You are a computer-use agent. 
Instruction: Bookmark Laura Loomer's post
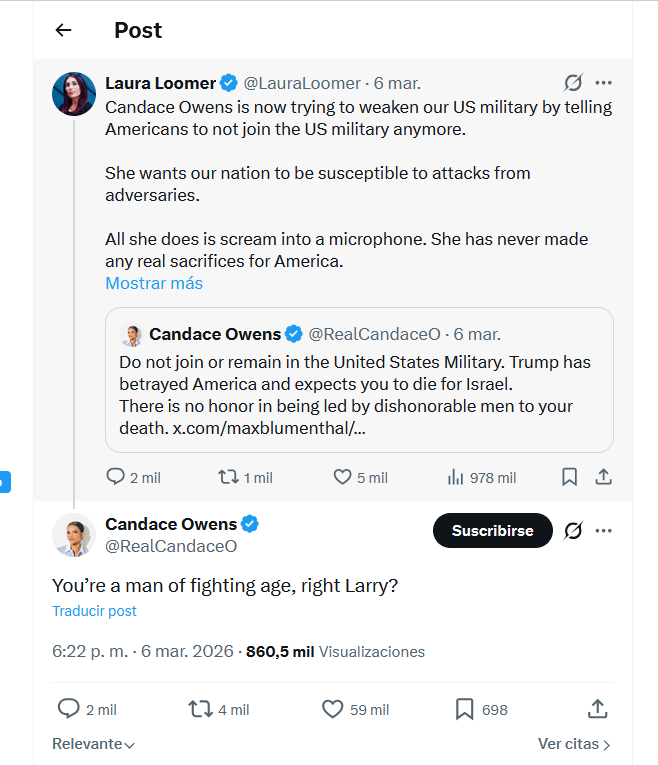click(x=569, y=477)
